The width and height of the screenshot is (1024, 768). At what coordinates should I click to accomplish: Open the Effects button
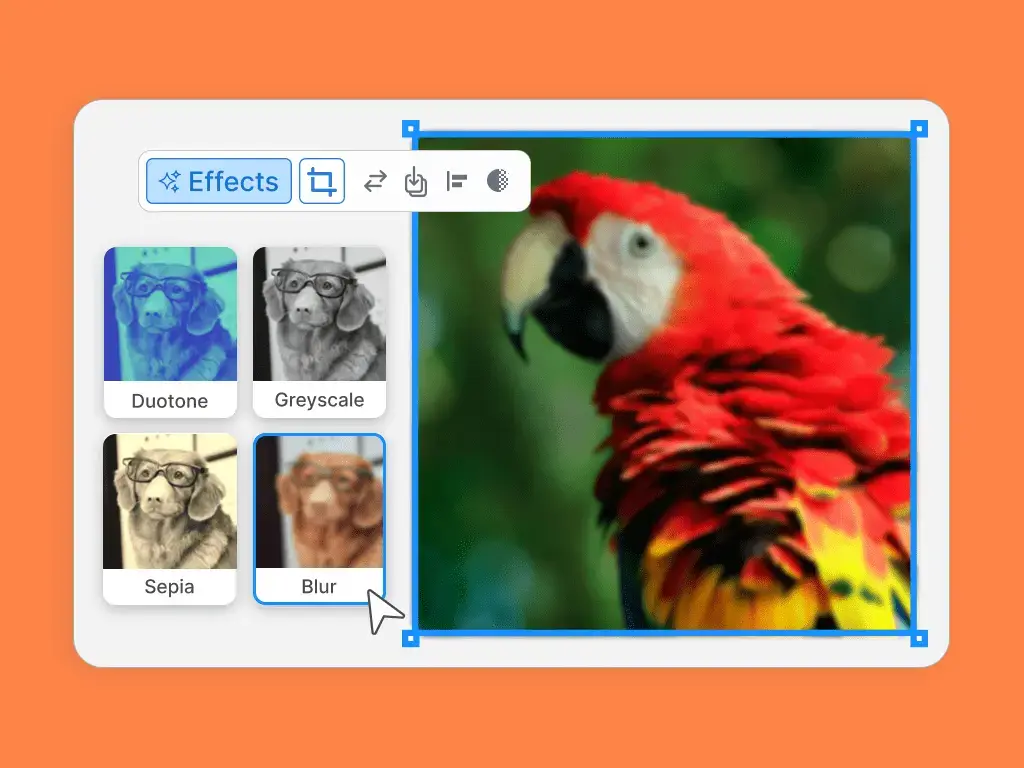[219, 181]
